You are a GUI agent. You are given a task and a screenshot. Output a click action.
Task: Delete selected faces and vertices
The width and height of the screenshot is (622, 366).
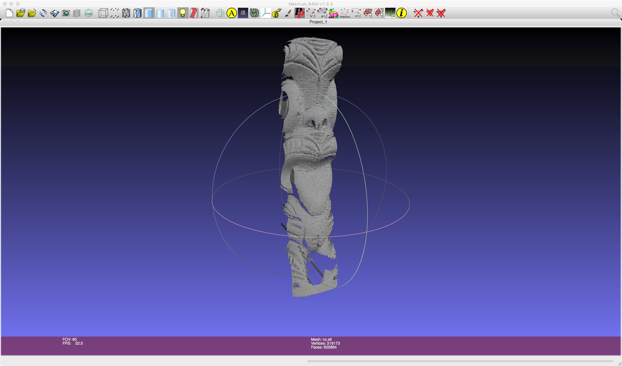pyautogui.click(x=441, y=13)
